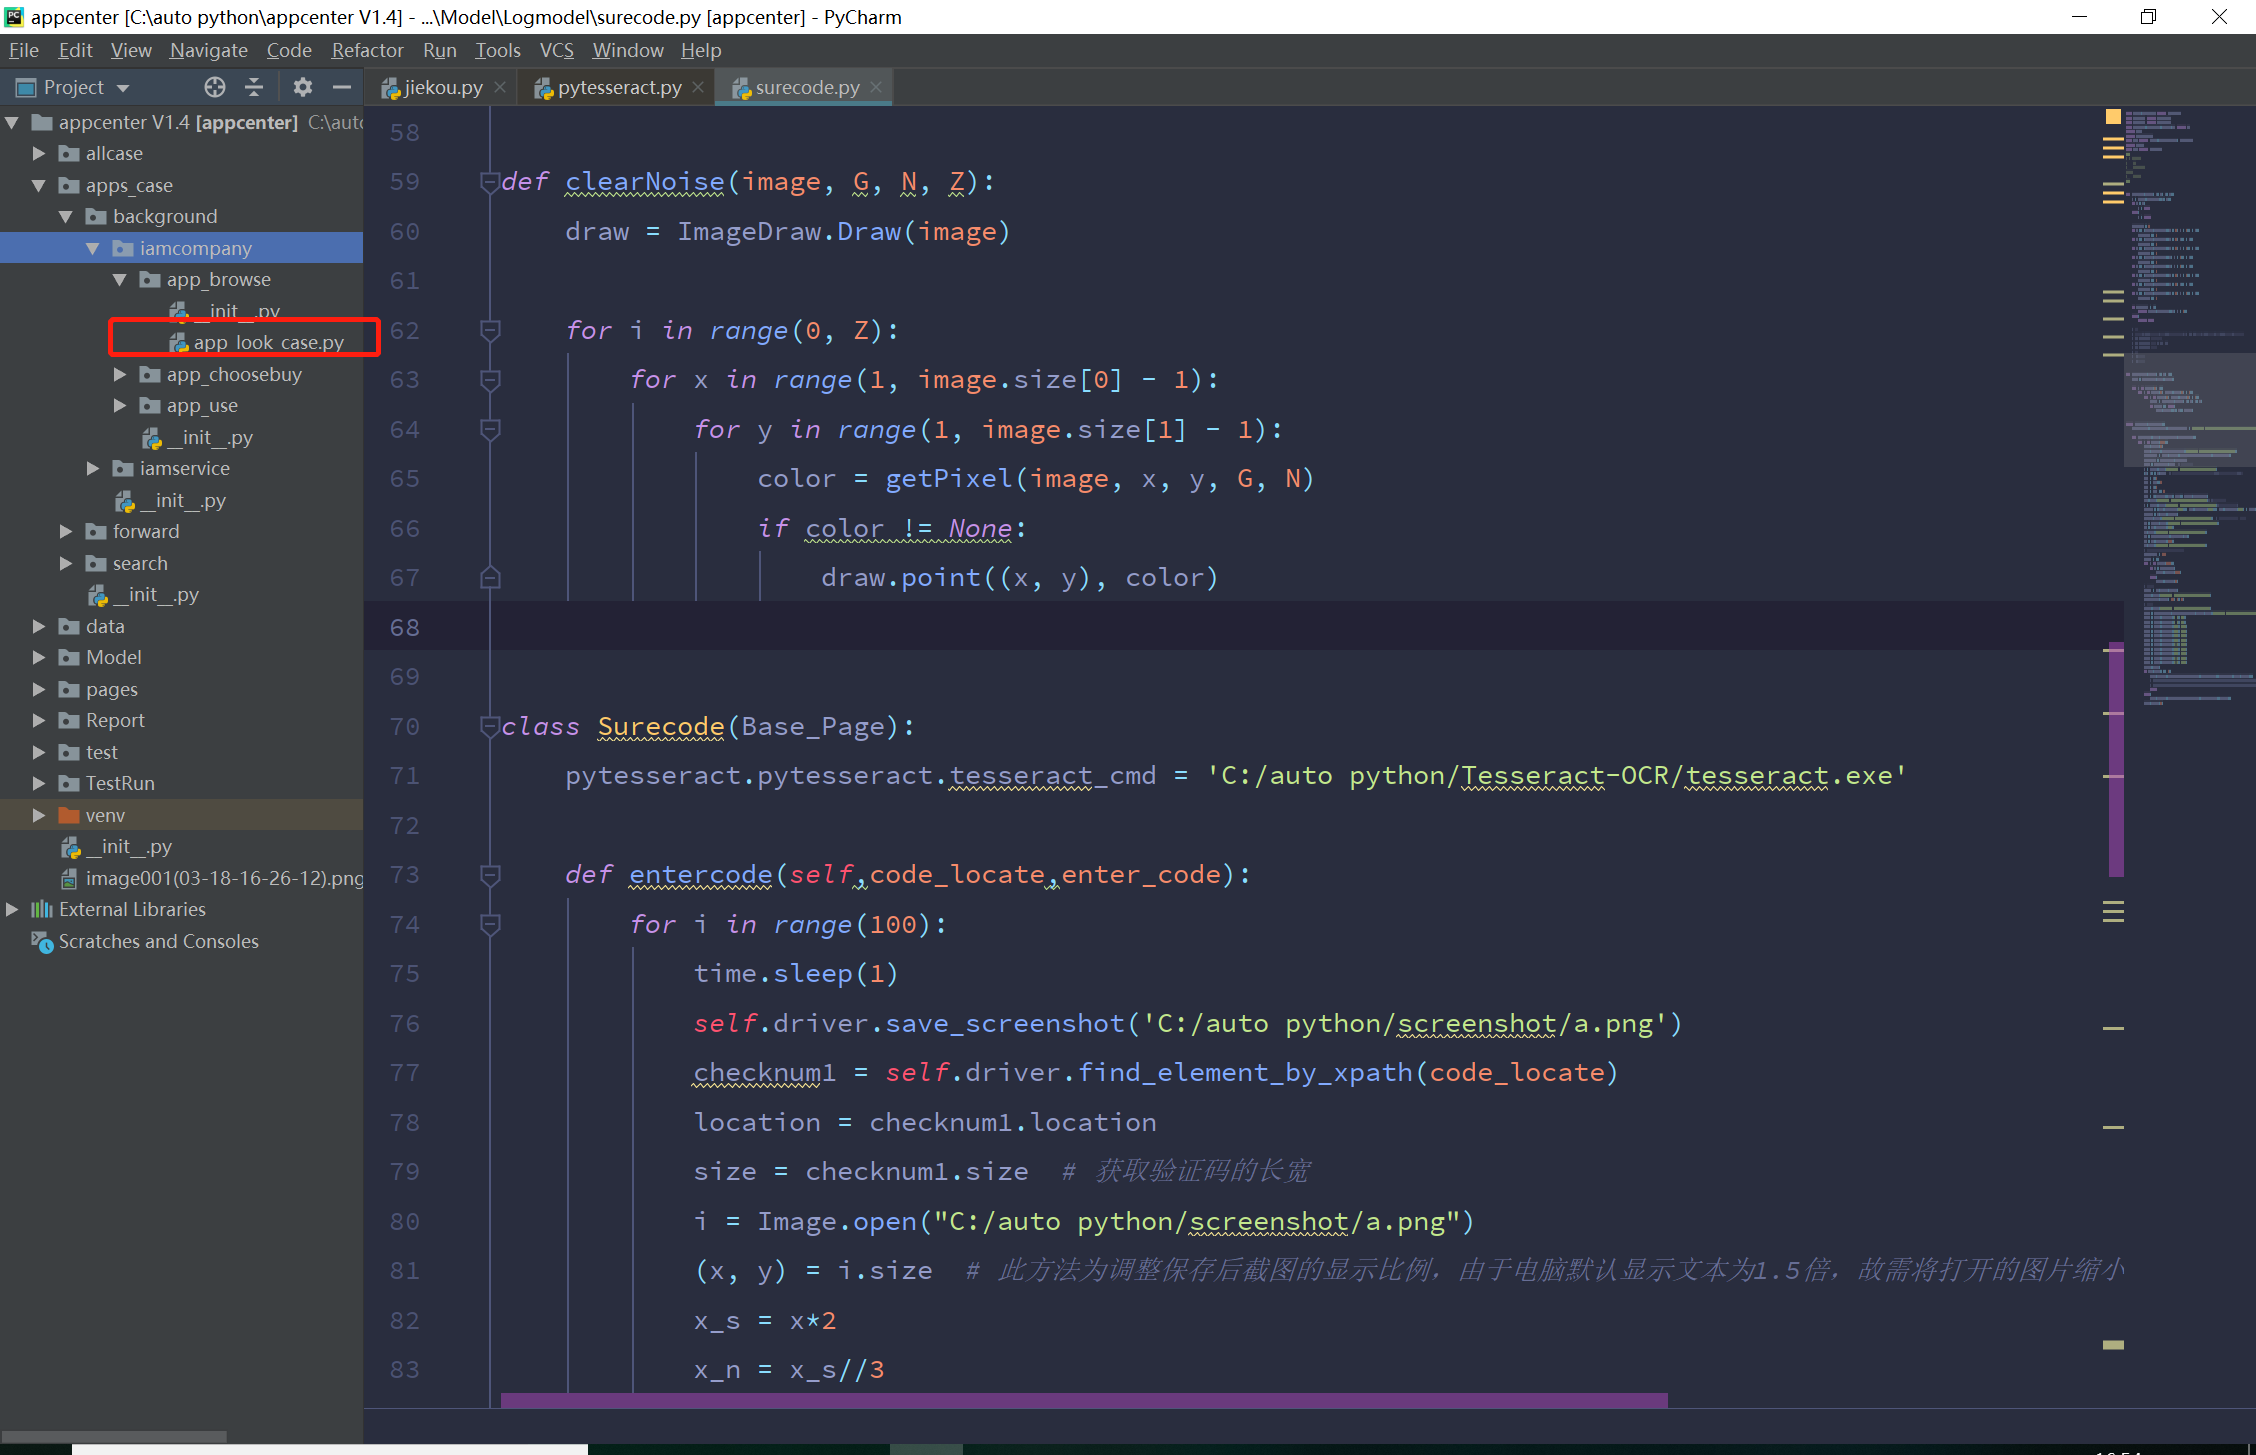Screen dimensions: 2256x1455
Task: Click the yellow inspection indicator at top right
Action: [x=2112, y=117]
